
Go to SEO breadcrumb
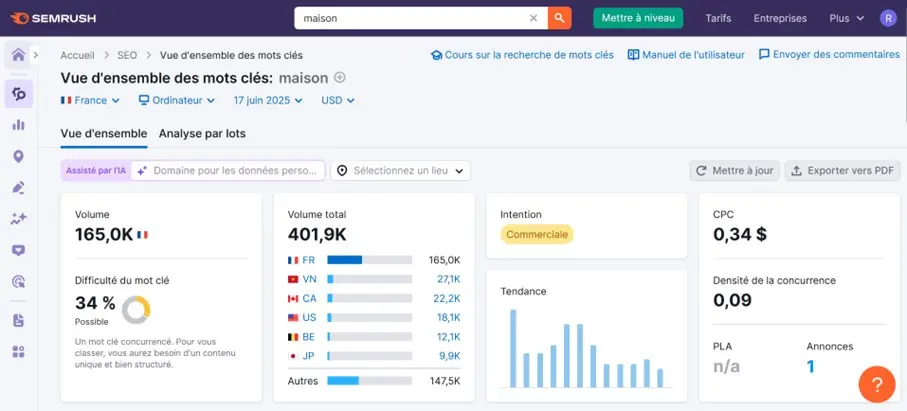(127, 55)
